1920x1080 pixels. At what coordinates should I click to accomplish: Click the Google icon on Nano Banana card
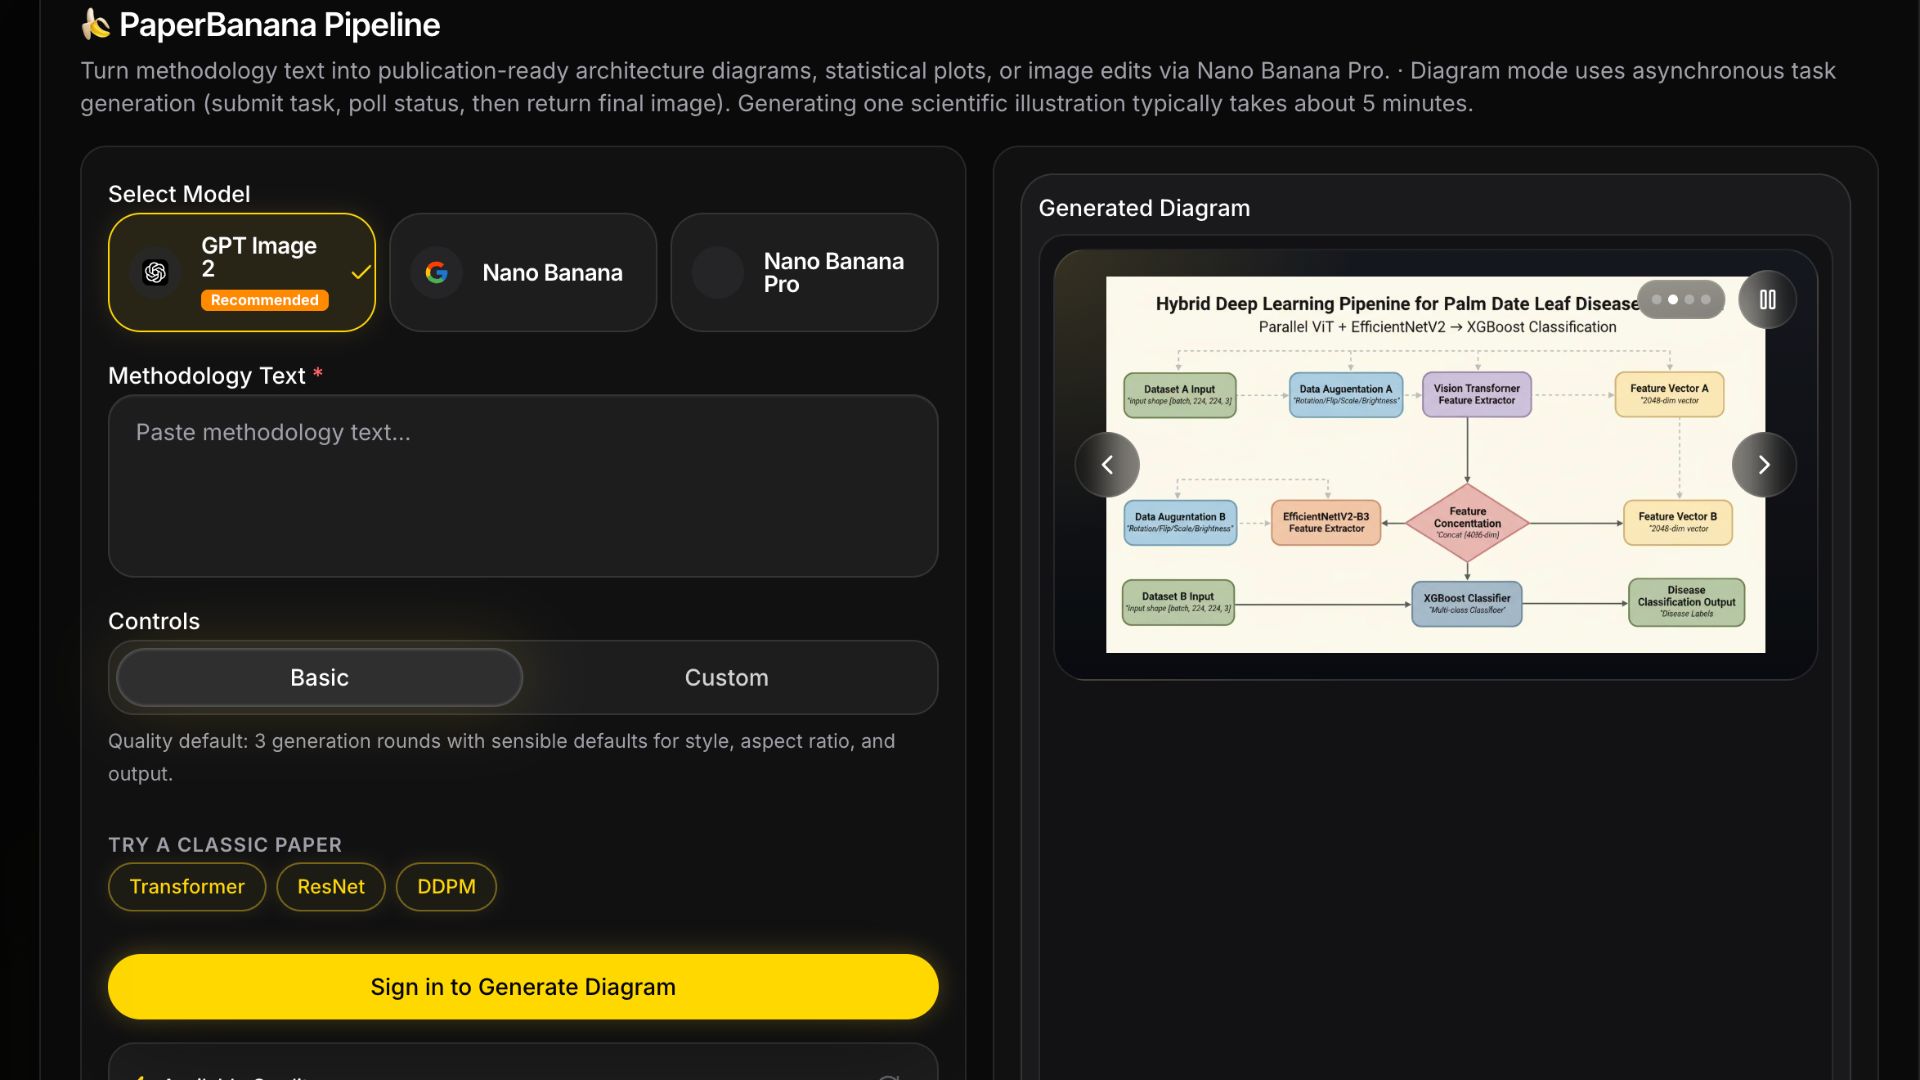436,272
